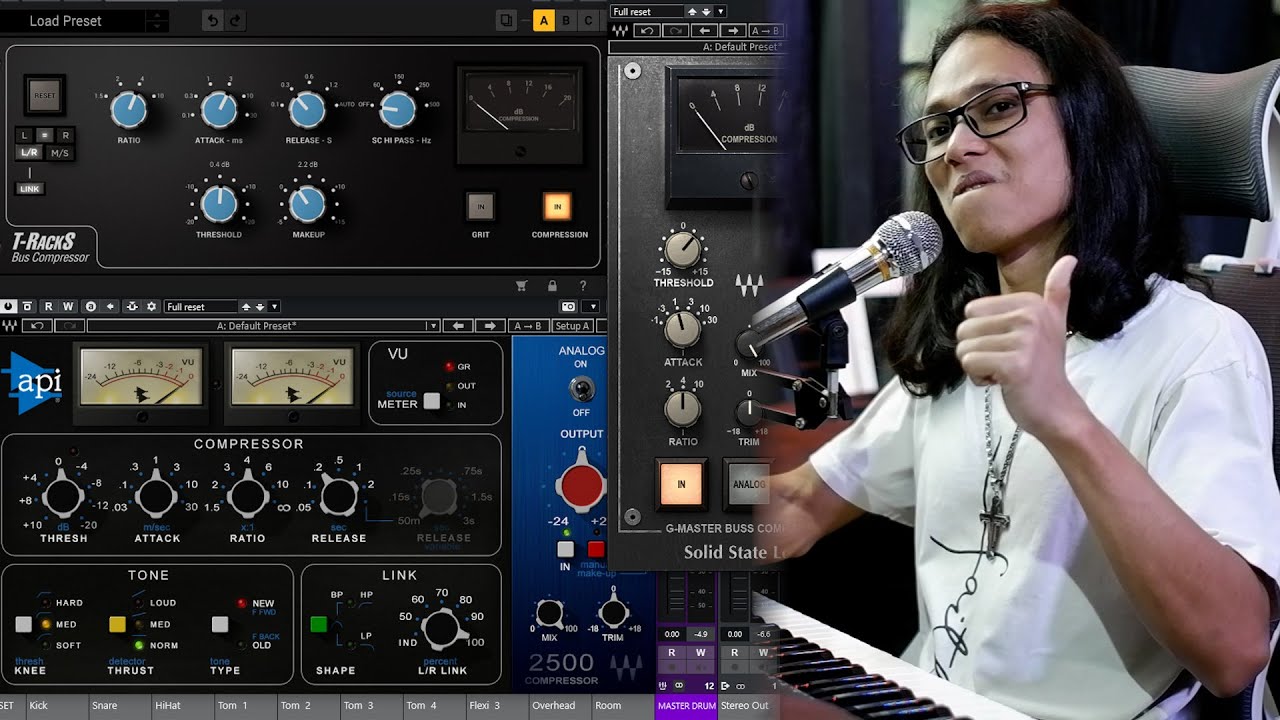Select preset slot B in T-RackS

566,20
